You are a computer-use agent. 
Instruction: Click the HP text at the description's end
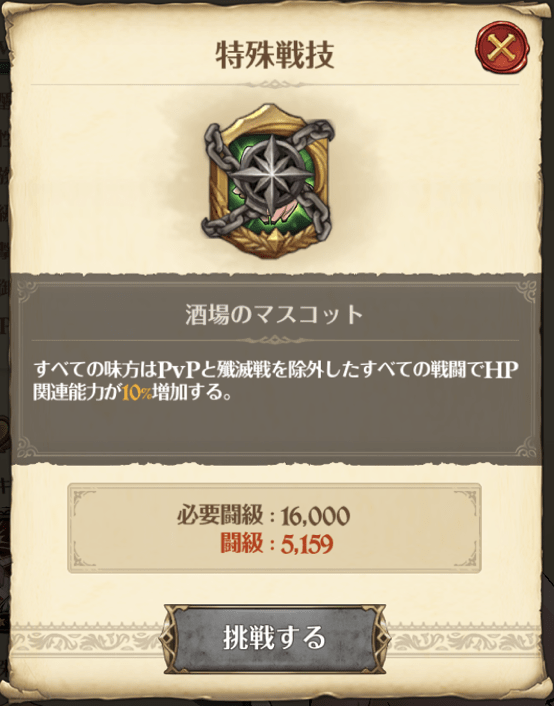coord(503,370)
